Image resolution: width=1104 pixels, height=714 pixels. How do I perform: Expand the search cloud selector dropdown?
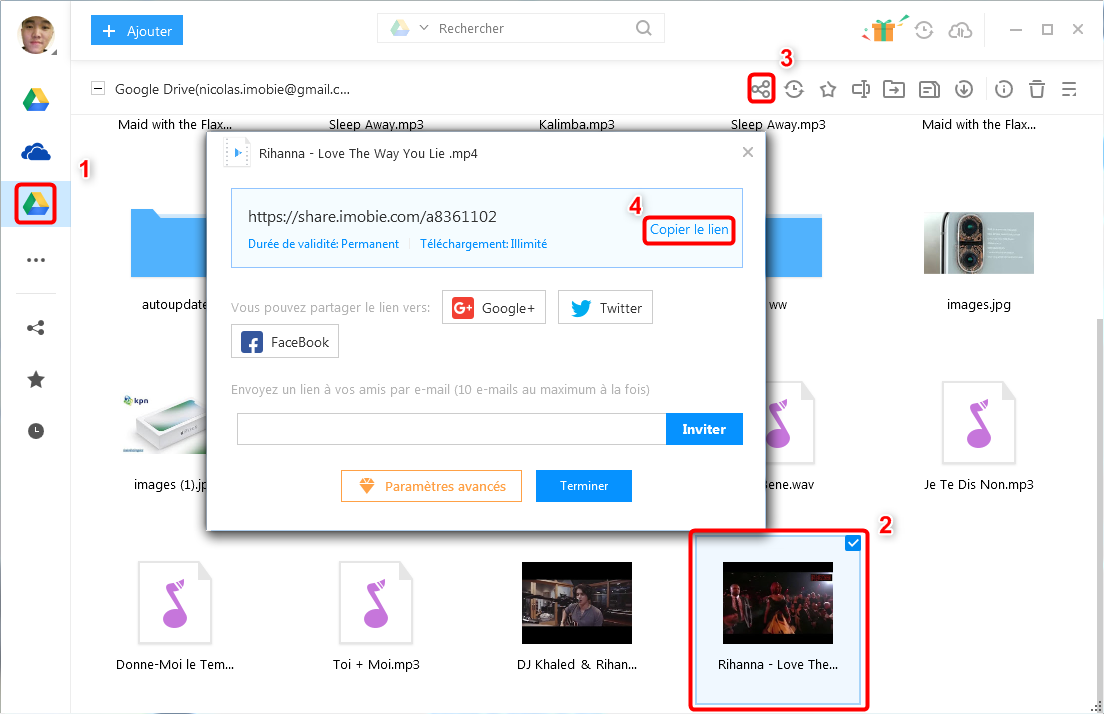click(x=424, y=28)
